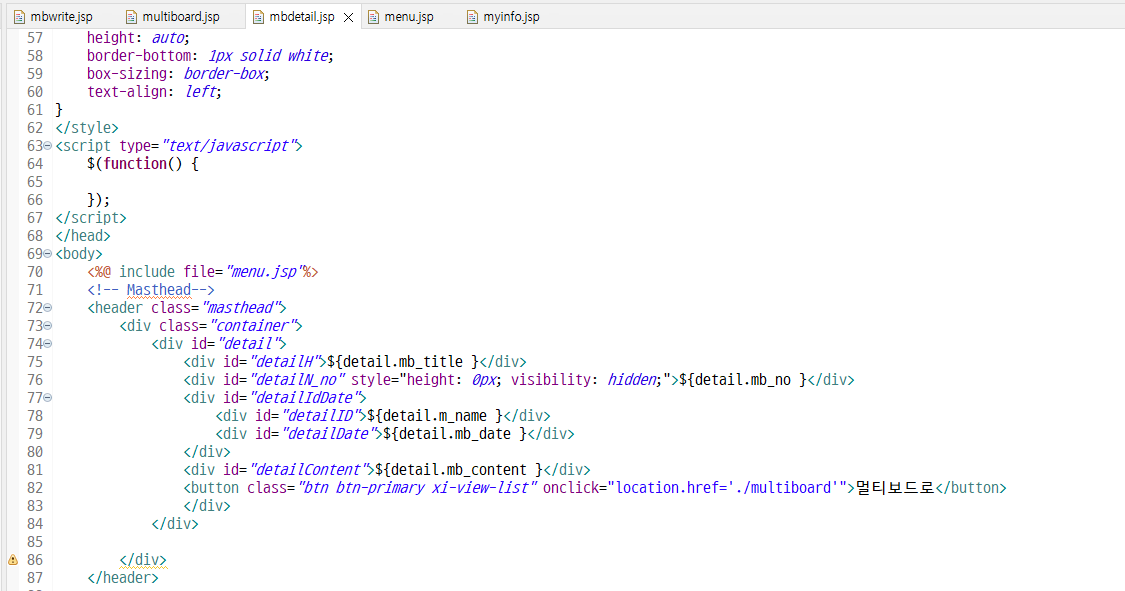Click the mbdetail.jsp file icon
Viewport: 1125px width, 591px height.
coord(258,16)
